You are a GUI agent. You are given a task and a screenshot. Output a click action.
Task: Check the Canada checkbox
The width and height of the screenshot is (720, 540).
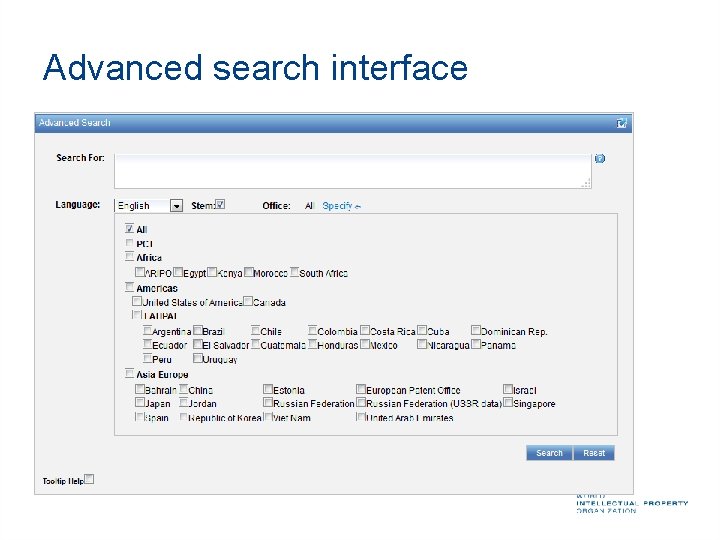coord(248,301)
